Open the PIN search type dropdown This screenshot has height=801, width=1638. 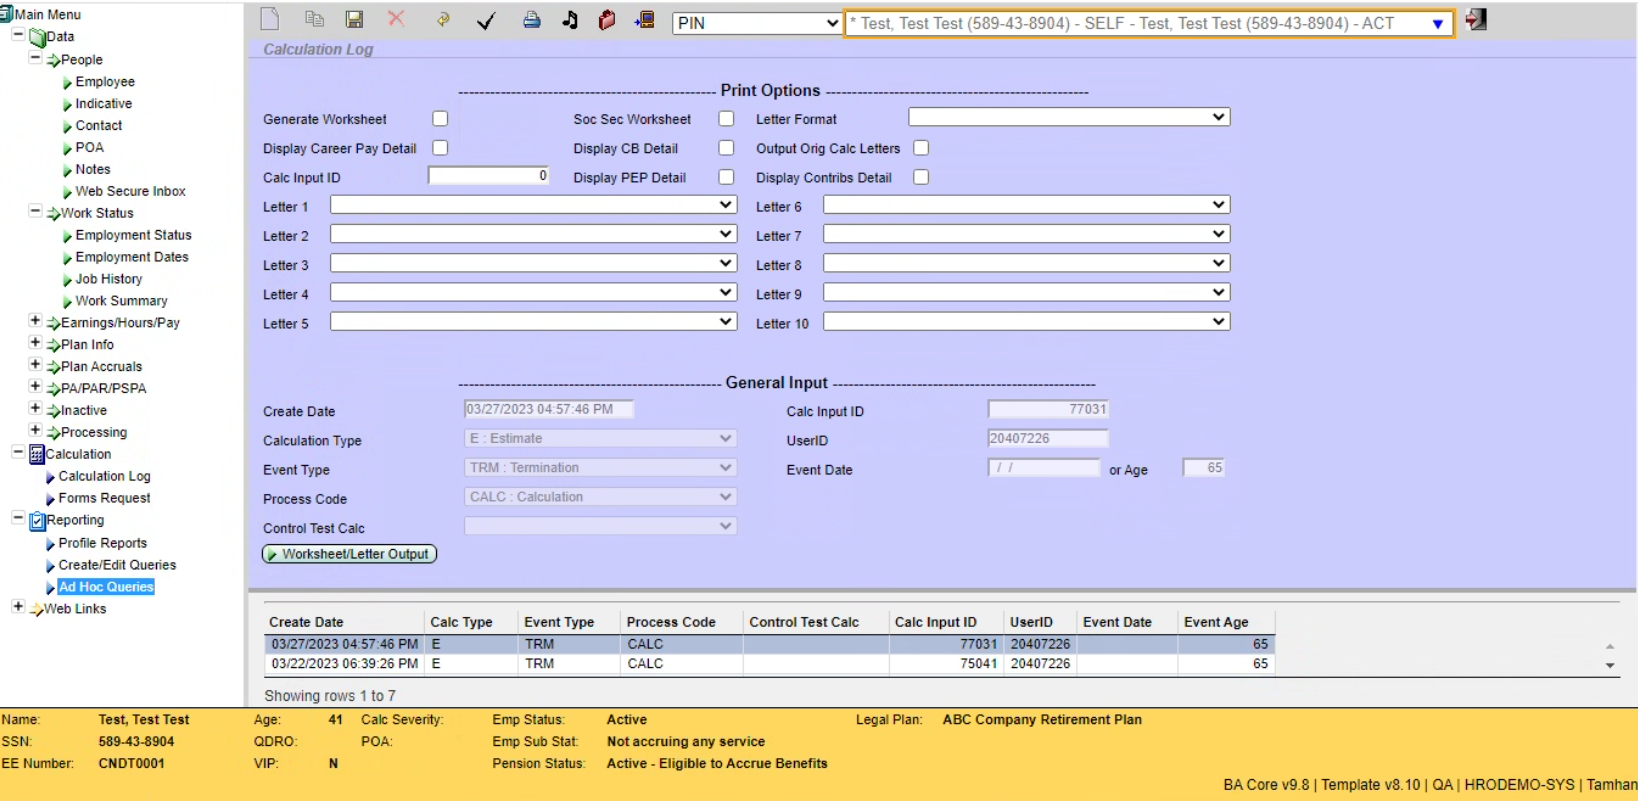pos(756,23)
